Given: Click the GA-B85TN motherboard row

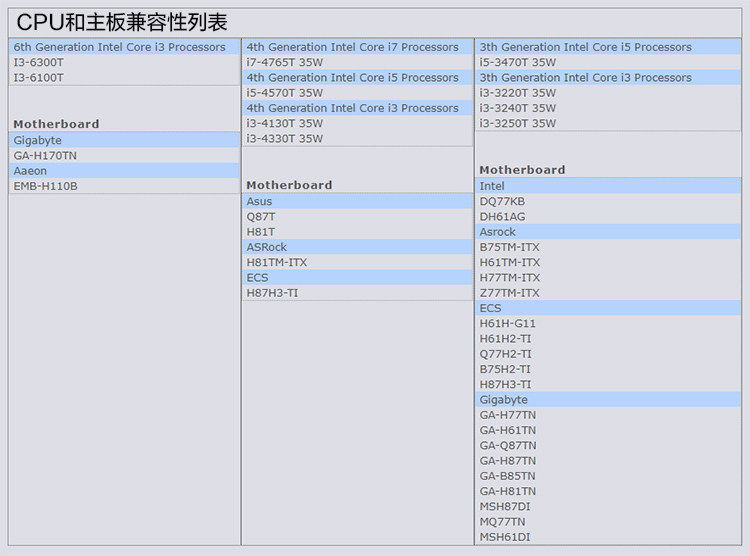Looking at the screenshot, I should pos(608,477).
